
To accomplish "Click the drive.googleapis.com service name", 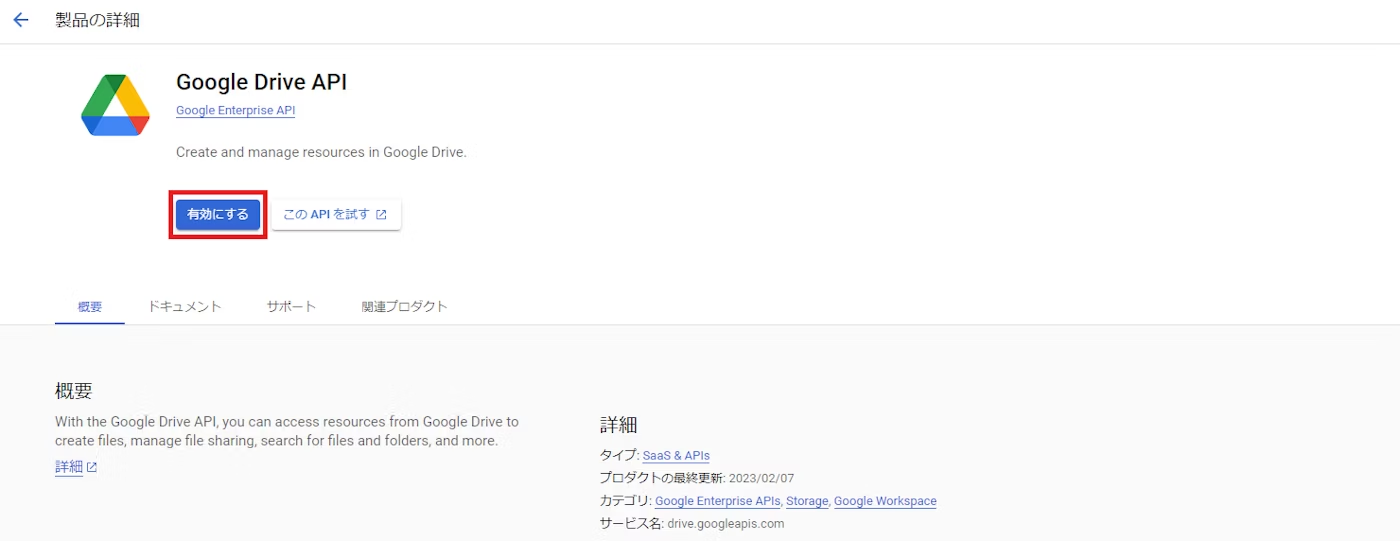I will pyautogui.click(x=726, y=524).
